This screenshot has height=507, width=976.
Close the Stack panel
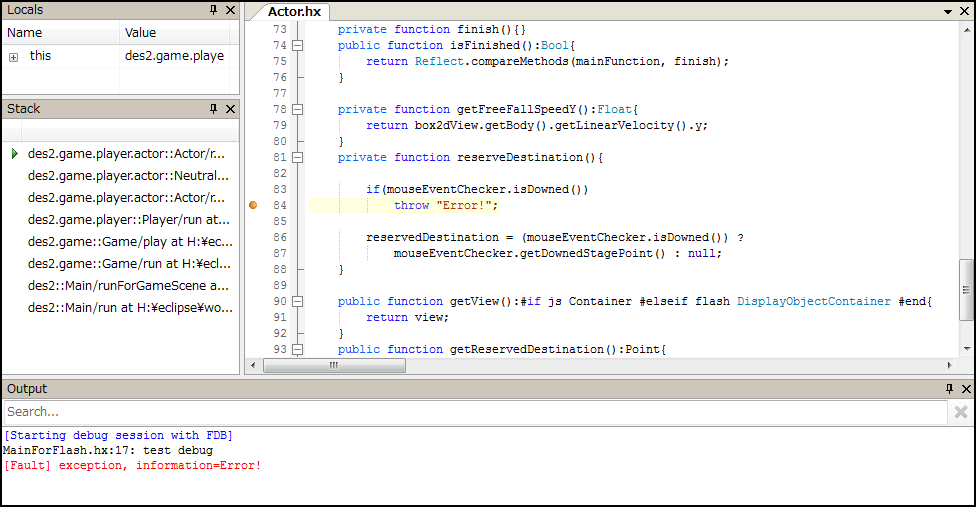pos(230,109)
